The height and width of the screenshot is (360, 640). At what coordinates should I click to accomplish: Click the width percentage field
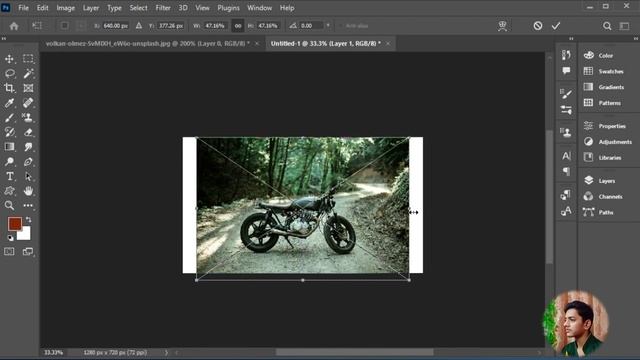[216, 26]
